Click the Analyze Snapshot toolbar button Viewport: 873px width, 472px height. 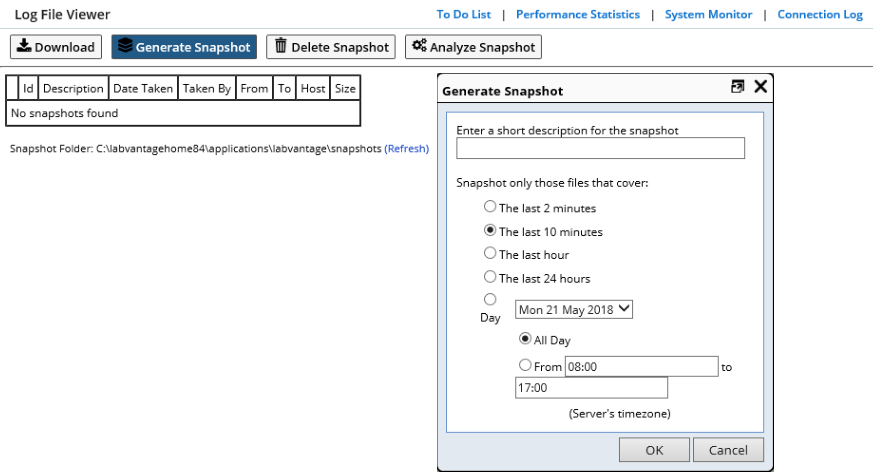473,47
